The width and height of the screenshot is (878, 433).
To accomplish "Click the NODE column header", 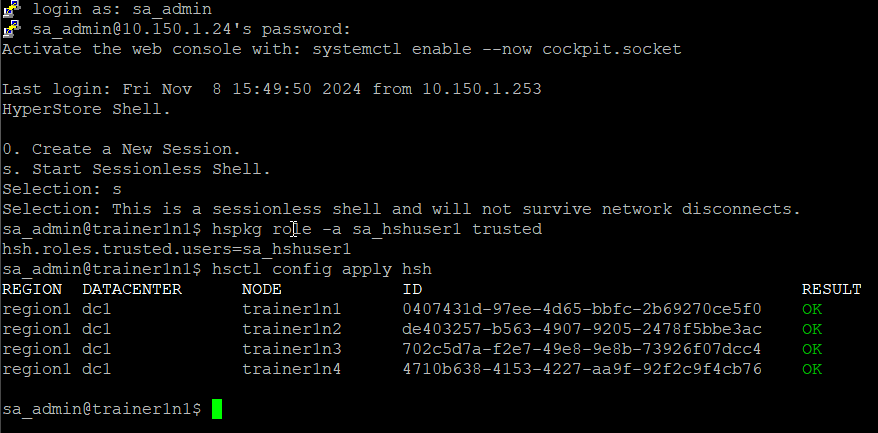I will click(x=261, y=289).
